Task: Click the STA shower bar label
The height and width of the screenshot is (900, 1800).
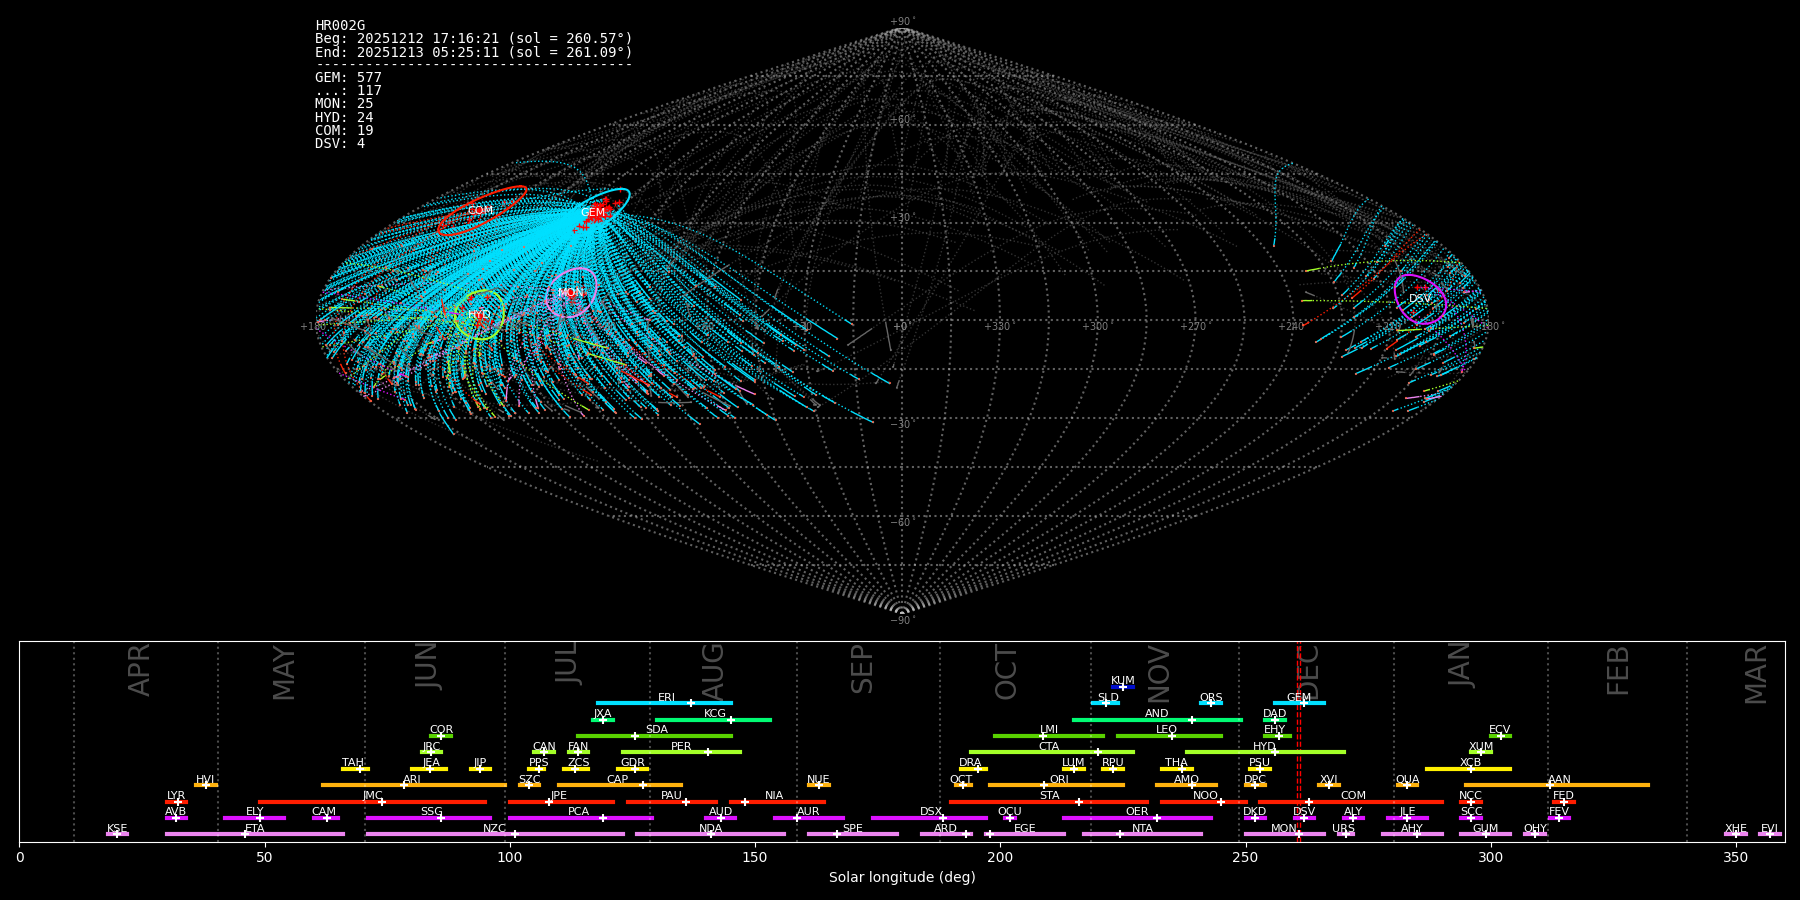Action: [1049, 796]
